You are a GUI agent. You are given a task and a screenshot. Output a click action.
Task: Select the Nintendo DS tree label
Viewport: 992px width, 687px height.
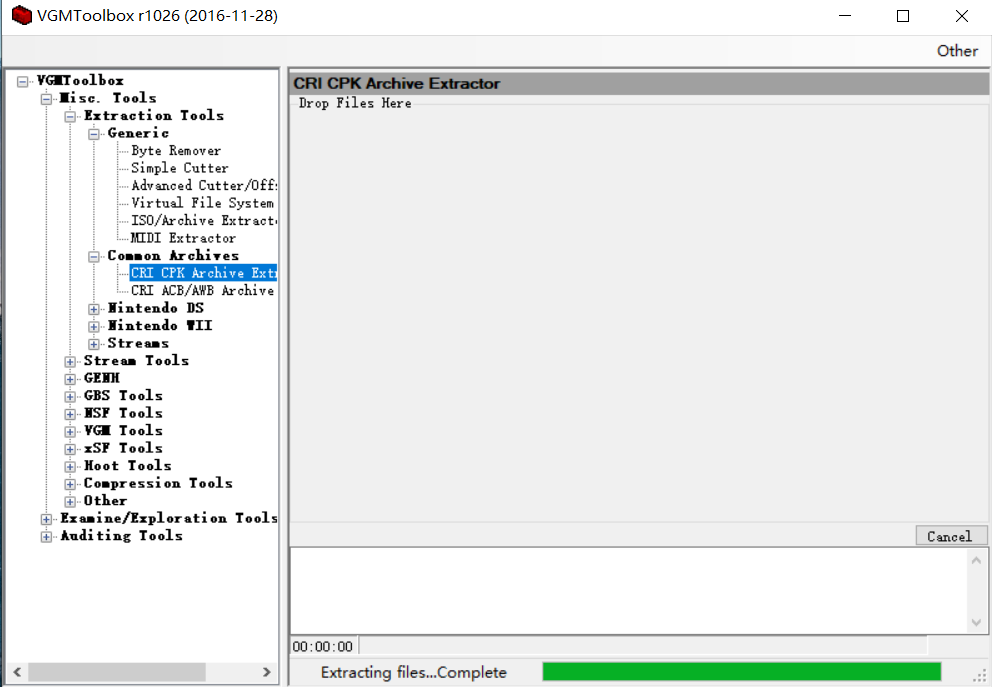156,308
